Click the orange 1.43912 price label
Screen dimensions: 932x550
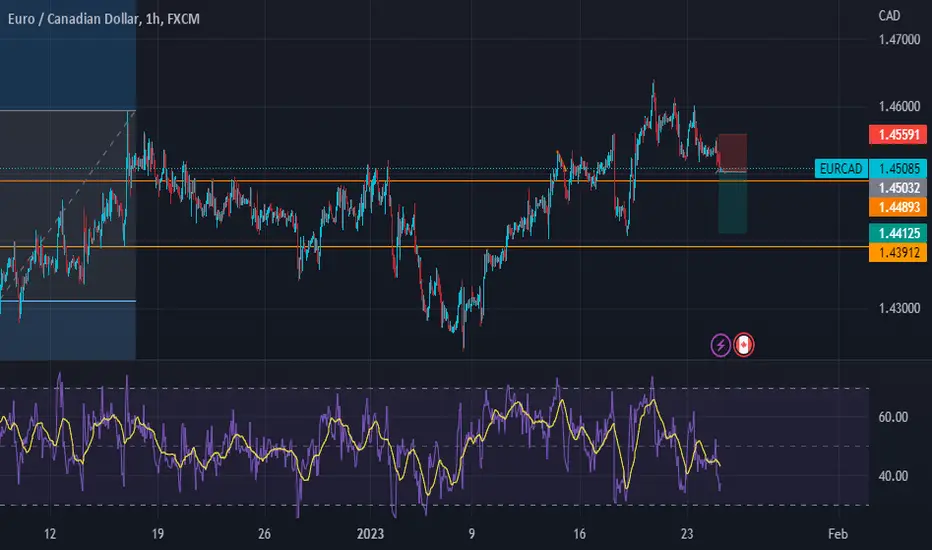pos(898,252)
